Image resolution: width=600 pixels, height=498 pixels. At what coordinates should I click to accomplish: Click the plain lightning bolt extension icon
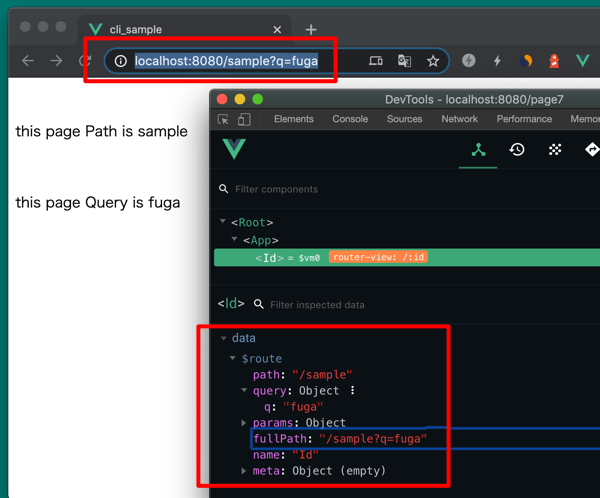tap(497, 60)
